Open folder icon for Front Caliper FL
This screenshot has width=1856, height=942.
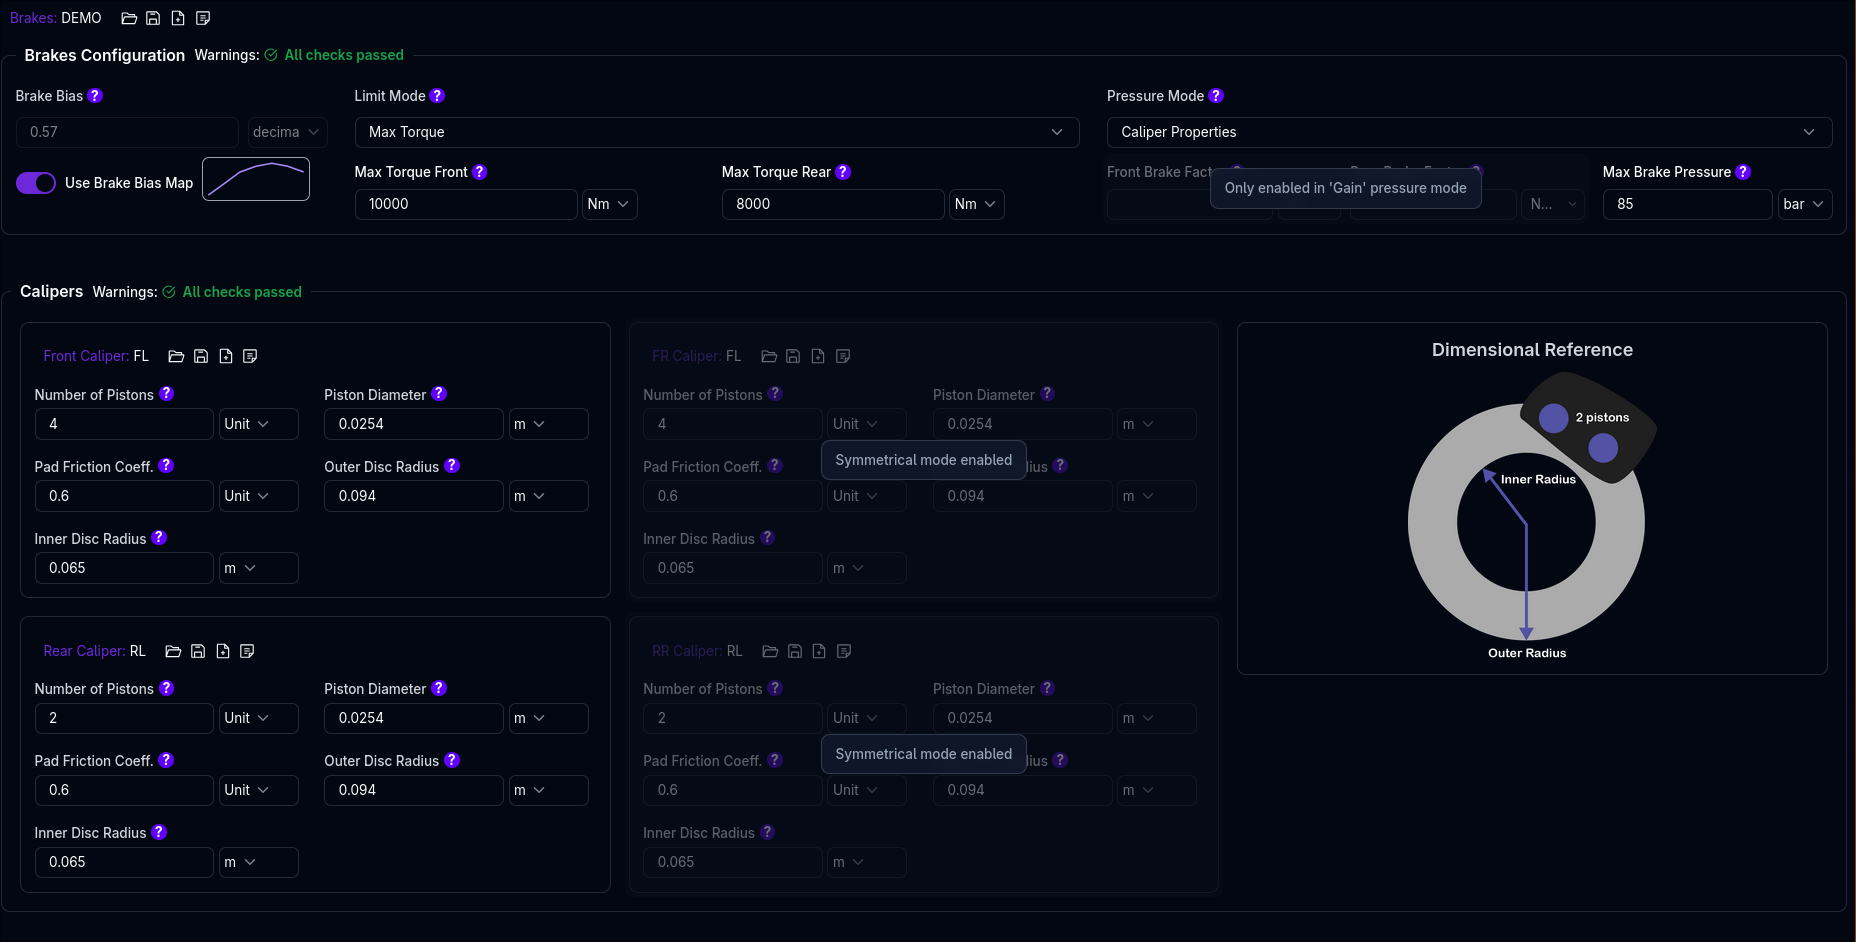click(176, 356)
